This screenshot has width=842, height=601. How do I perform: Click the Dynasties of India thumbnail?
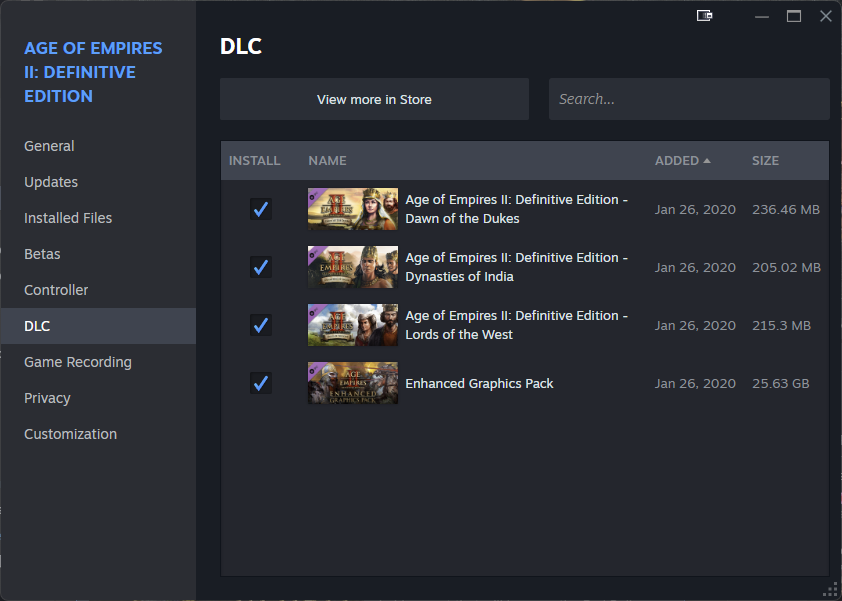point(353,267)
